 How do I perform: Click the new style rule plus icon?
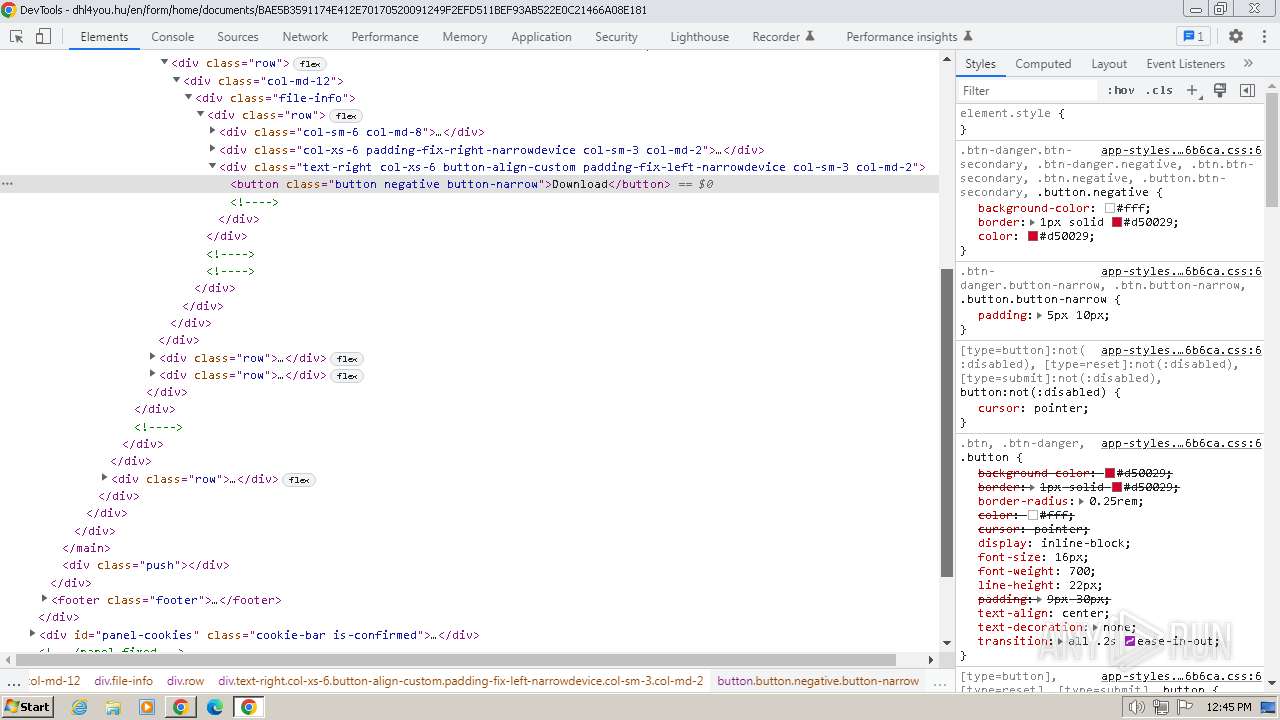point(1192,90)
